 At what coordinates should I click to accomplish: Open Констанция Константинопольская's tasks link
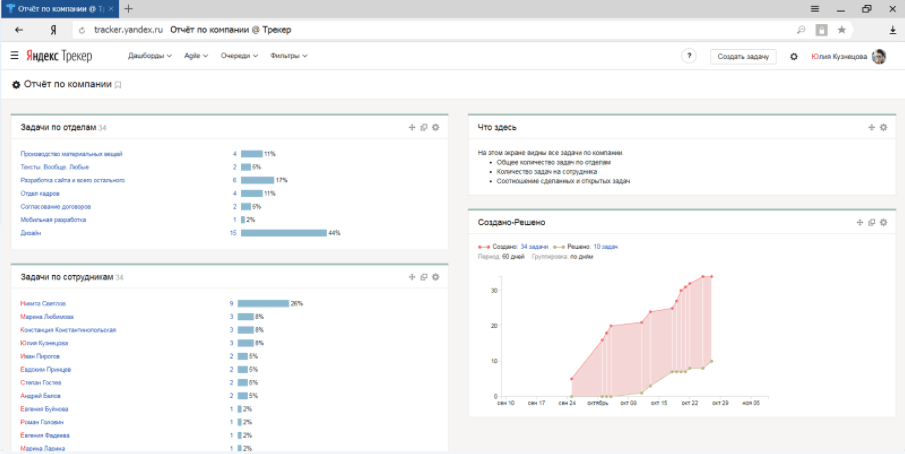coord(69,330)
